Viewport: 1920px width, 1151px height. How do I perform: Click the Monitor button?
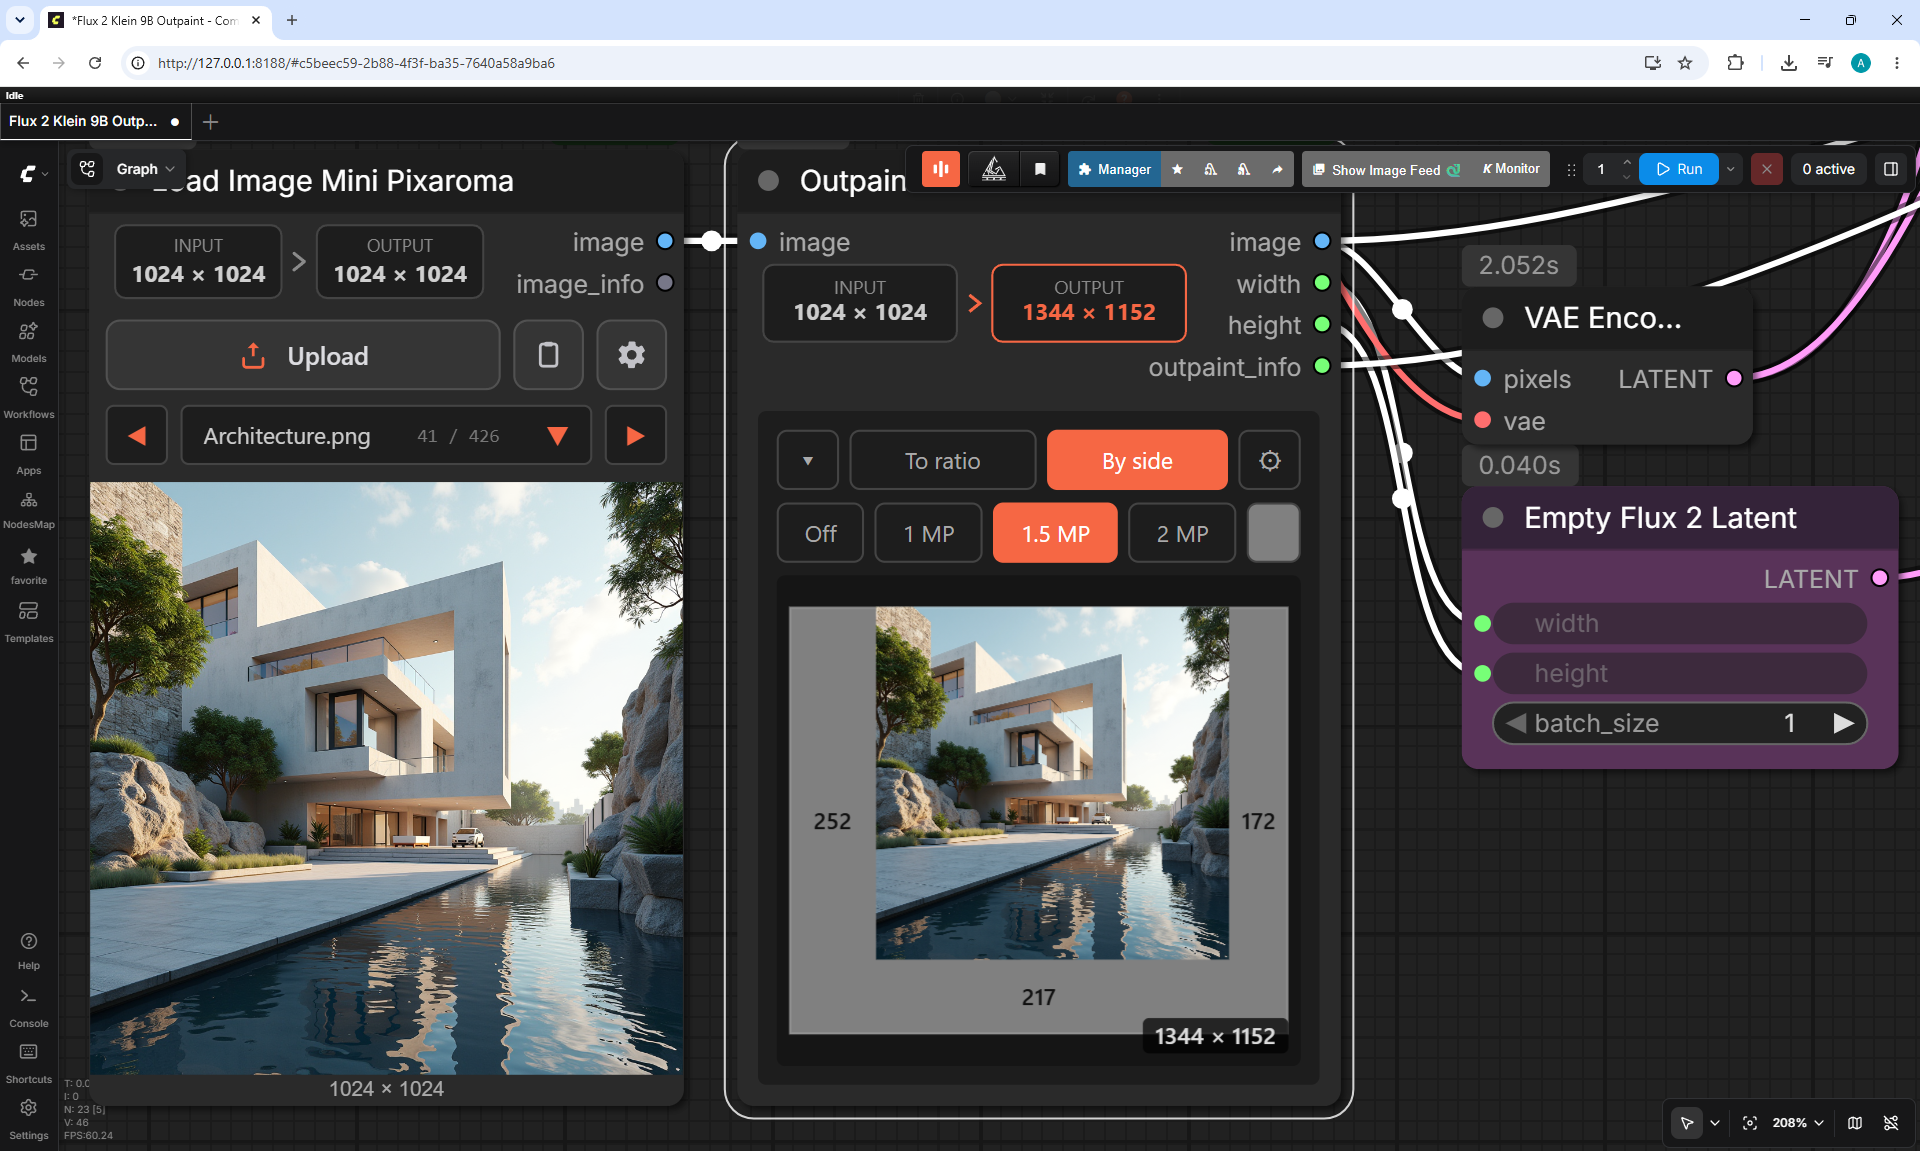pos(1511,169)
